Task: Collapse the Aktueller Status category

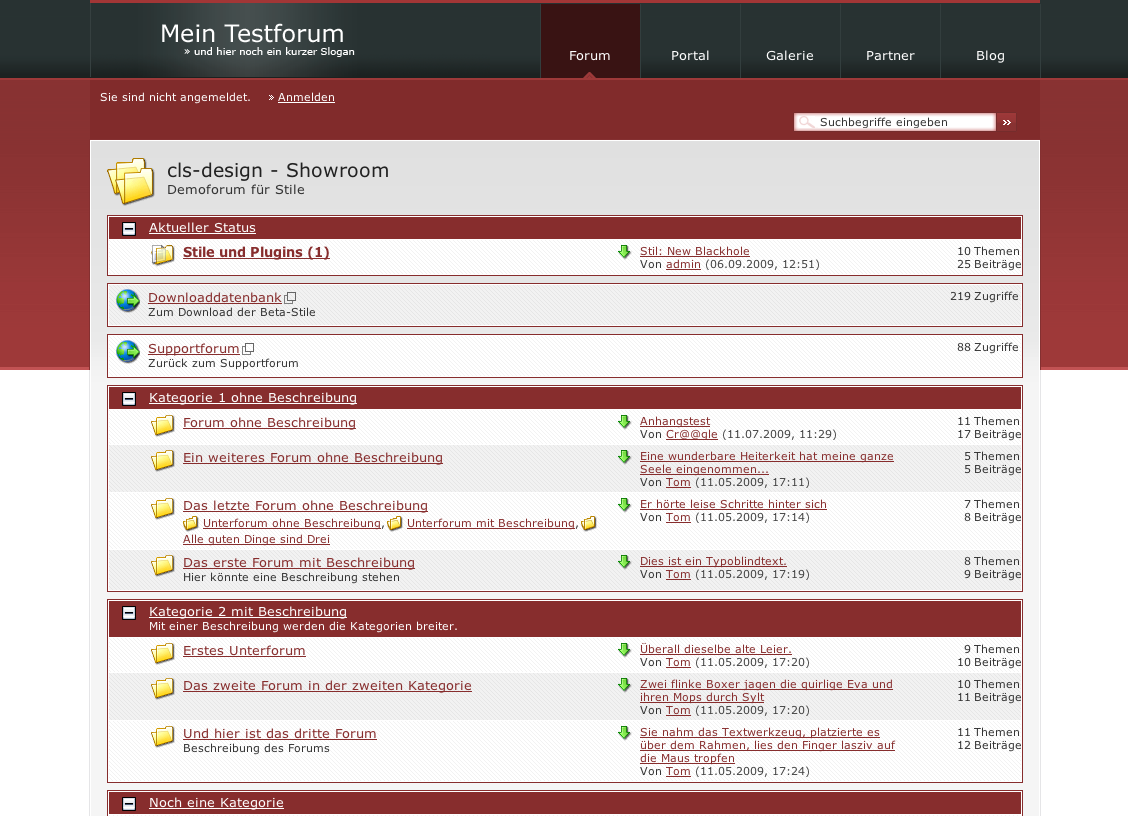Action: [x=129, y=229]
